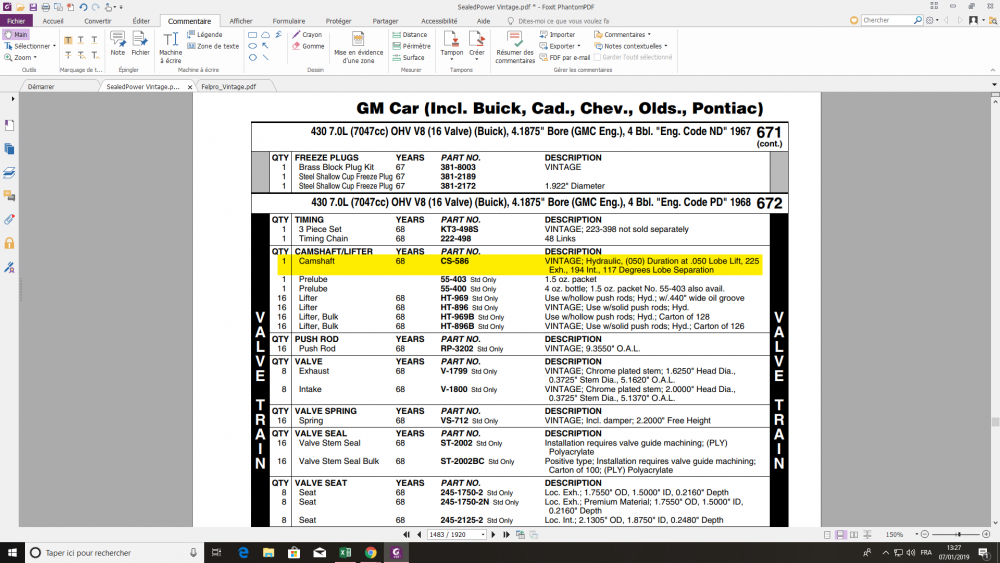The image size is (1000, 563).
Task: Click the Save icon in quick access toolbar
Action: (33, 7)
